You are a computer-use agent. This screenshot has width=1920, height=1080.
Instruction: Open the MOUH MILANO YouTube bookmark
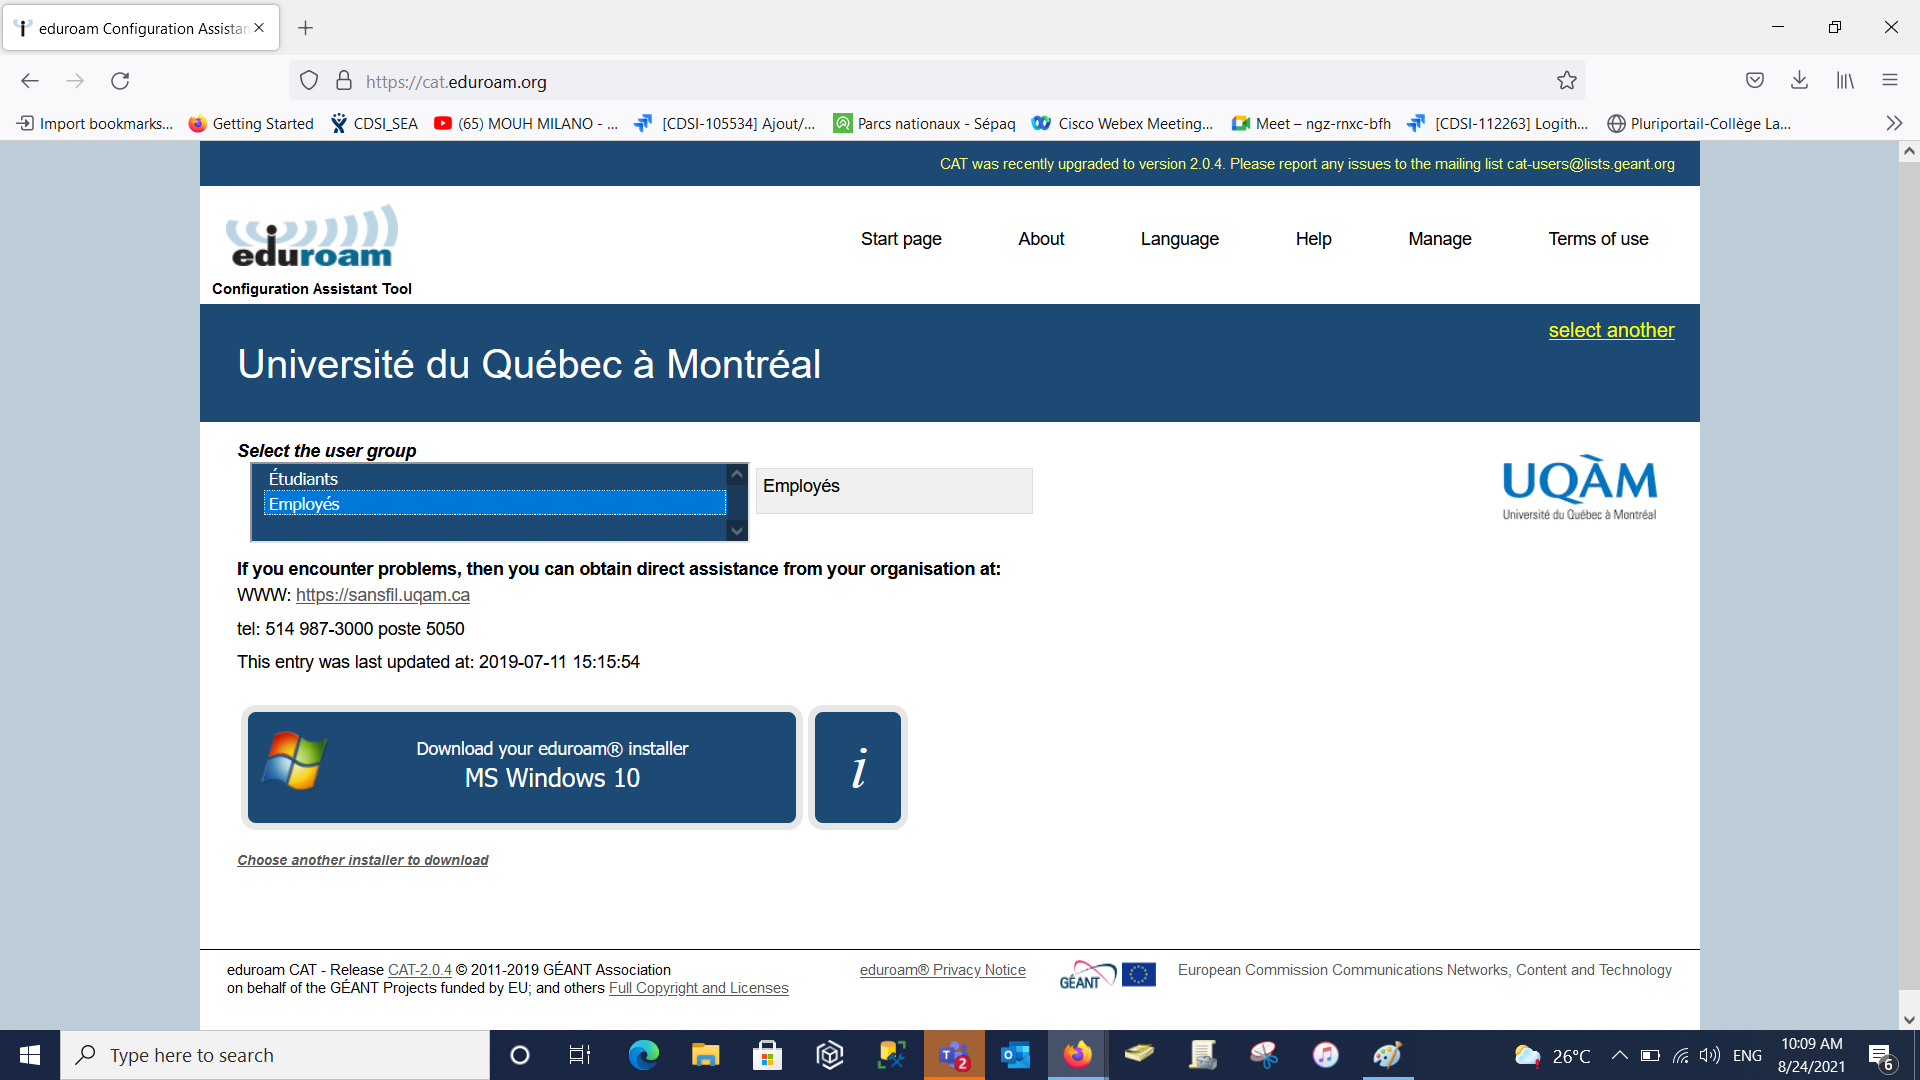[x=526, y=123]
